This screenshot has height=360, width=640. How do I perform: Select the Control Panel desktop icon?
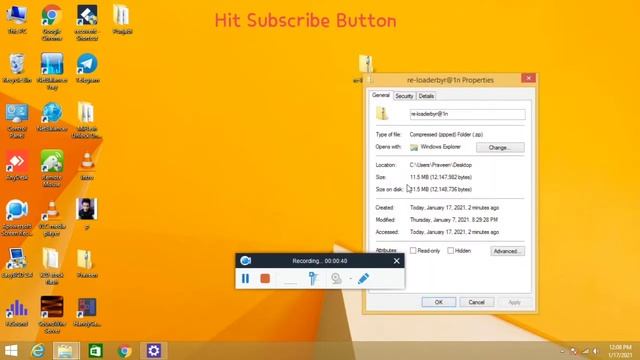click(17, 120)
